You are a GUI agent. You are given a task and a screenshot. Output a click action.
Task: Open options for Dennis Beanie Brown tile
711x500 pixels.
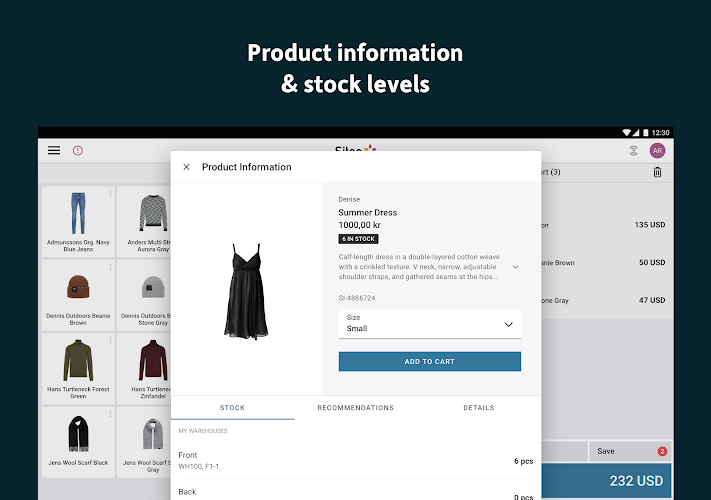pyautogui.click(x=111, y=267)
